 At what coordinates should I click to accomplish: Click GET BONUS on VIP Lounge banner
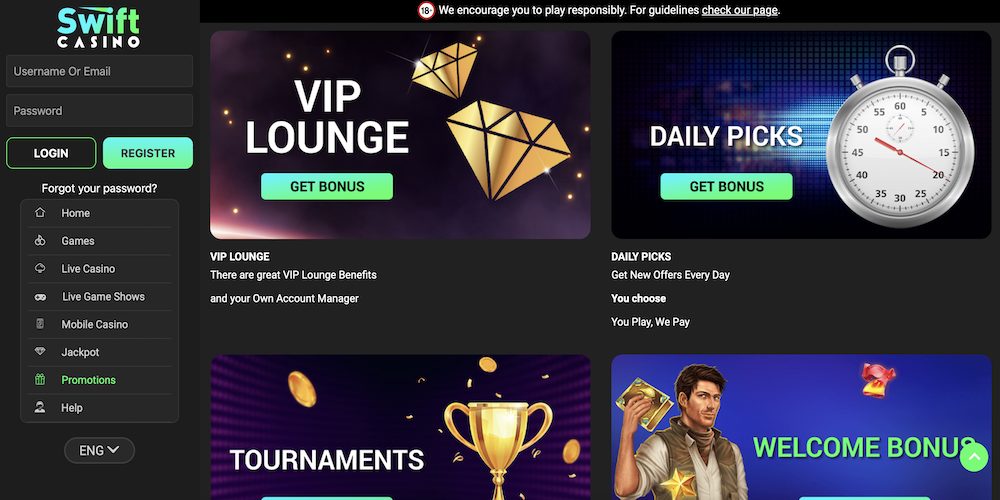327,186
